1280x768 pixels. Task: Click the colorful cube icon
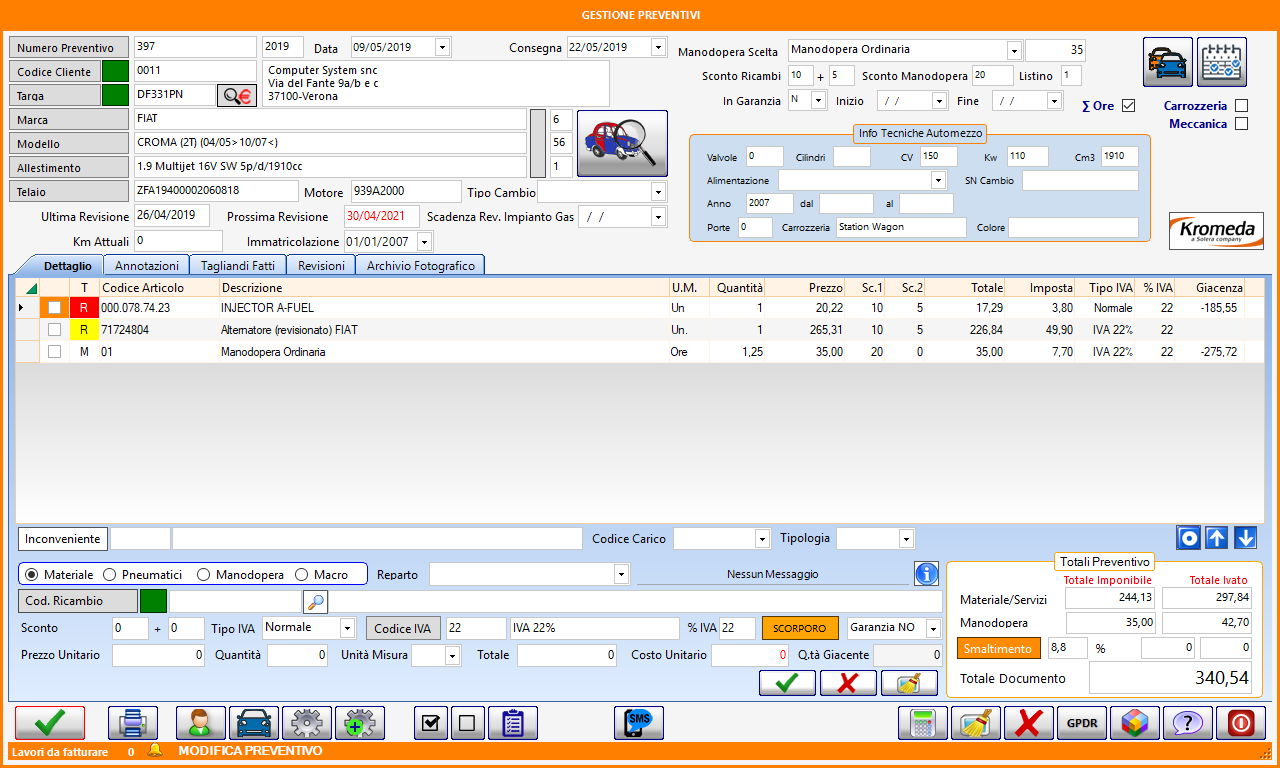coord(1135,722)
